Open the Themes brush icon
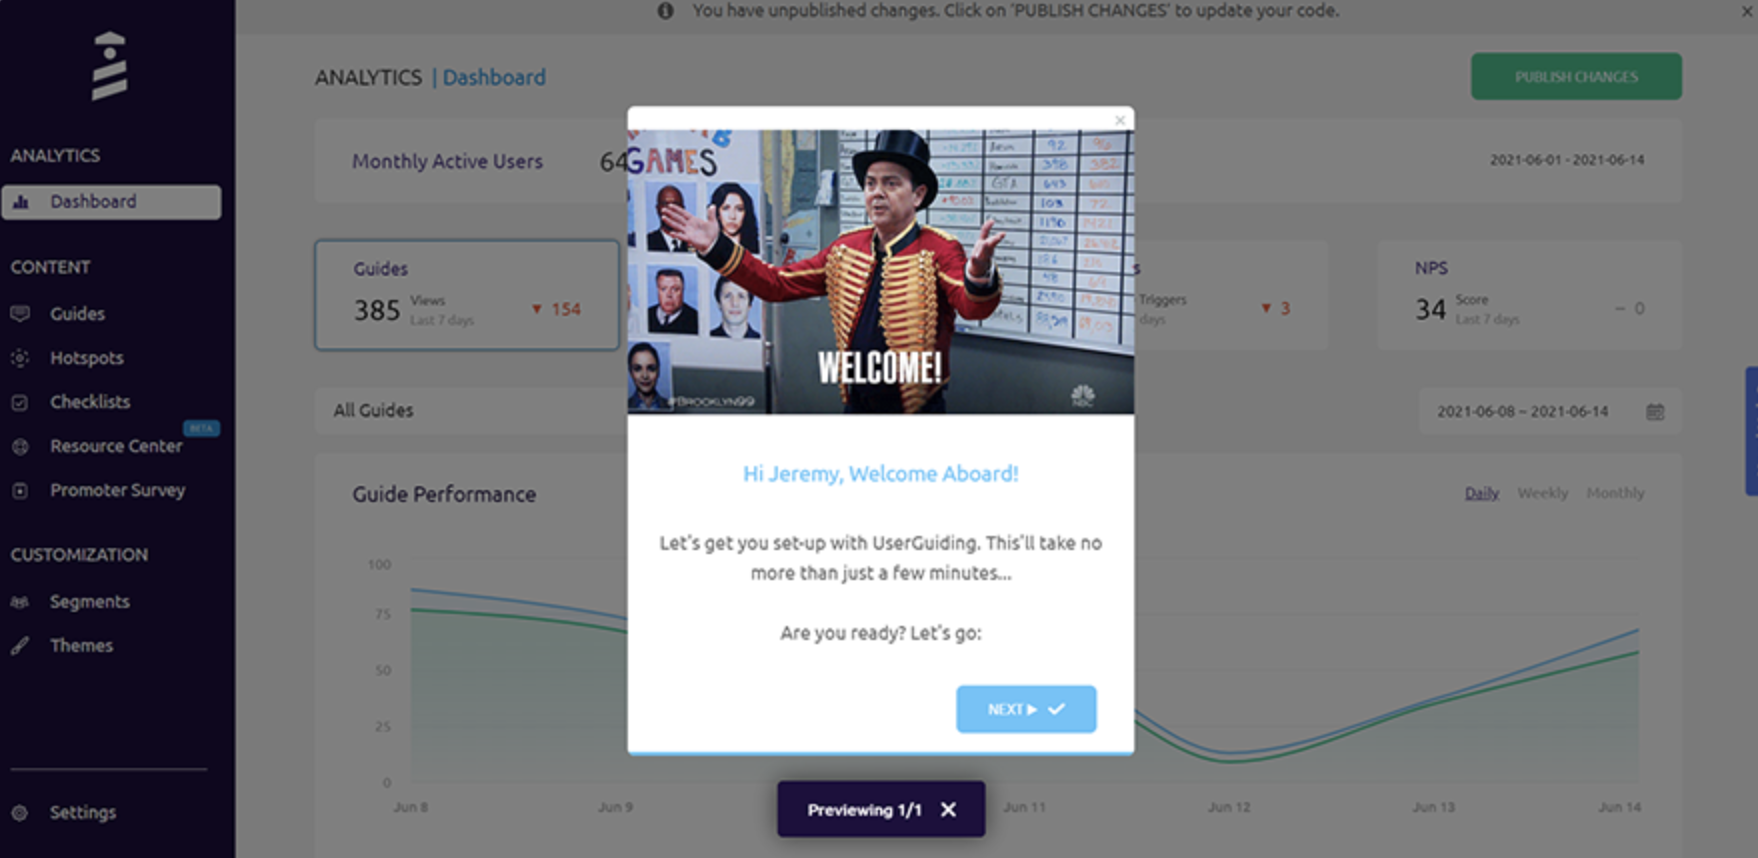This screenshot has height=858, width=1758. 20,646
